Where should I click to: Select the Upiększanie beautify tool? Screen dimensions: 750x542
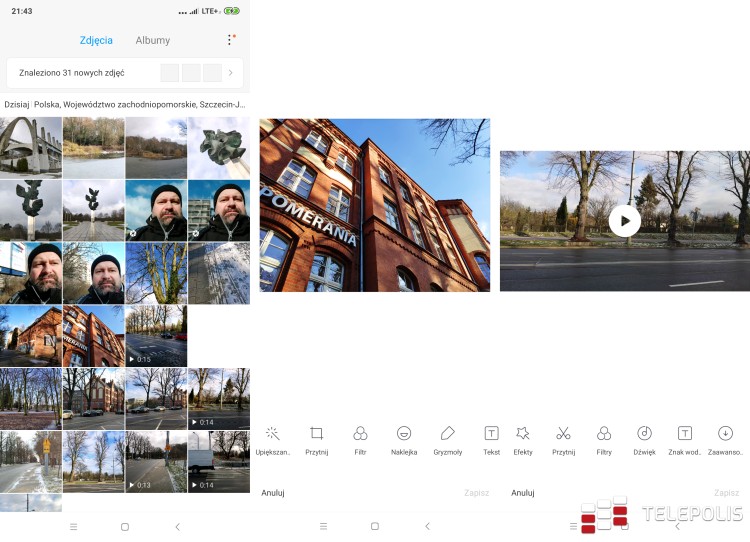click(272, 439)
